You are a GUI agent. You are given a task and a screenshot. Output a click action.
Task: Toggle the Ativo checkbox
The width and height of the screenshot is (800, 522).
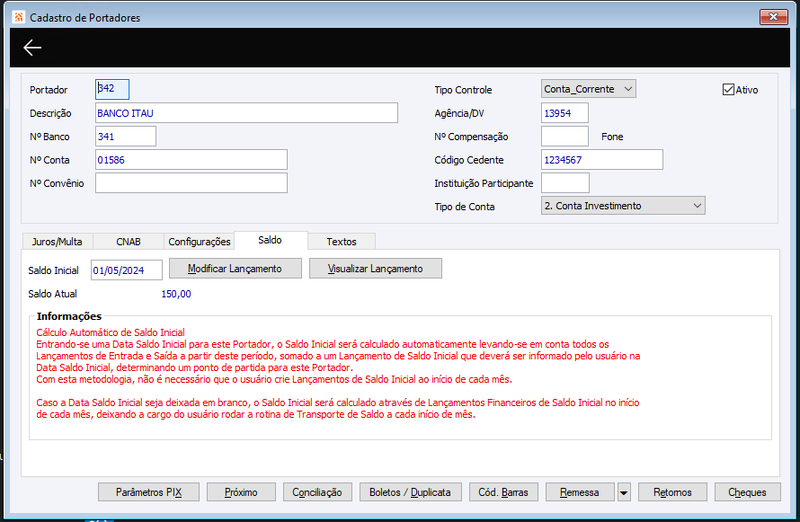click(728, 90)
